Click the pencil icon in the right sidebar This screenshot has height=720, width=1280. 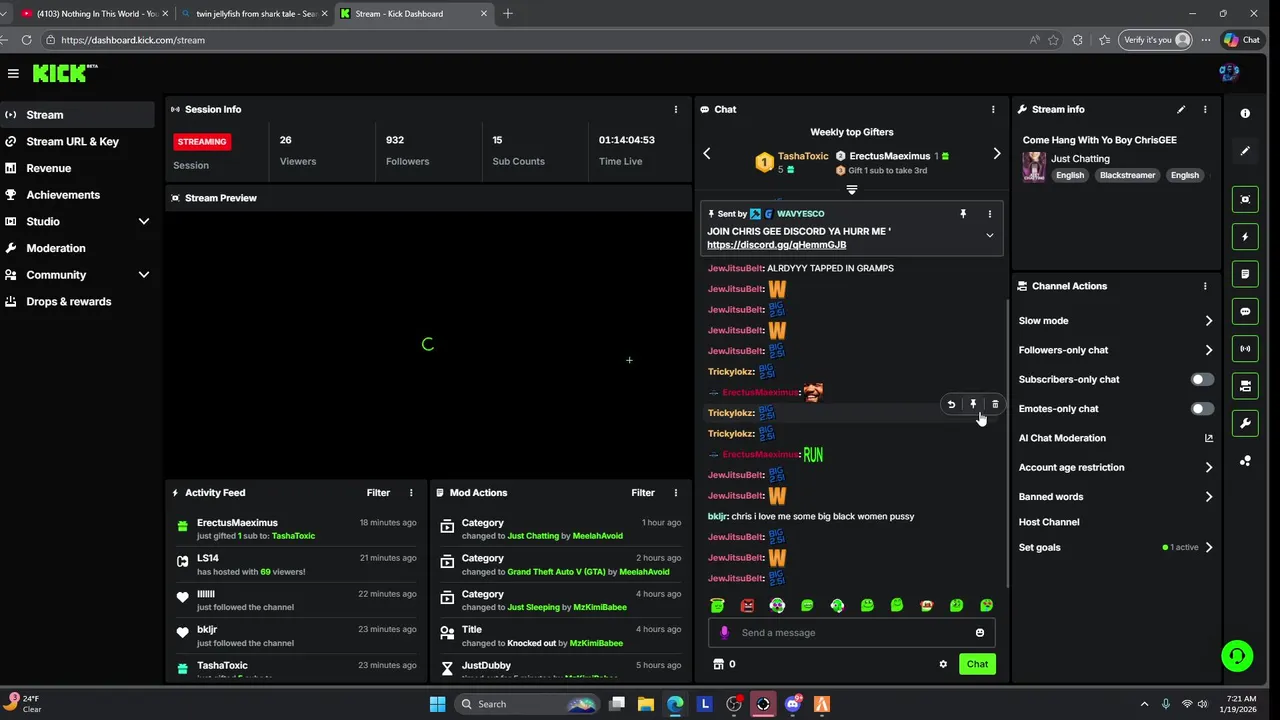(x=1245, y=151)
